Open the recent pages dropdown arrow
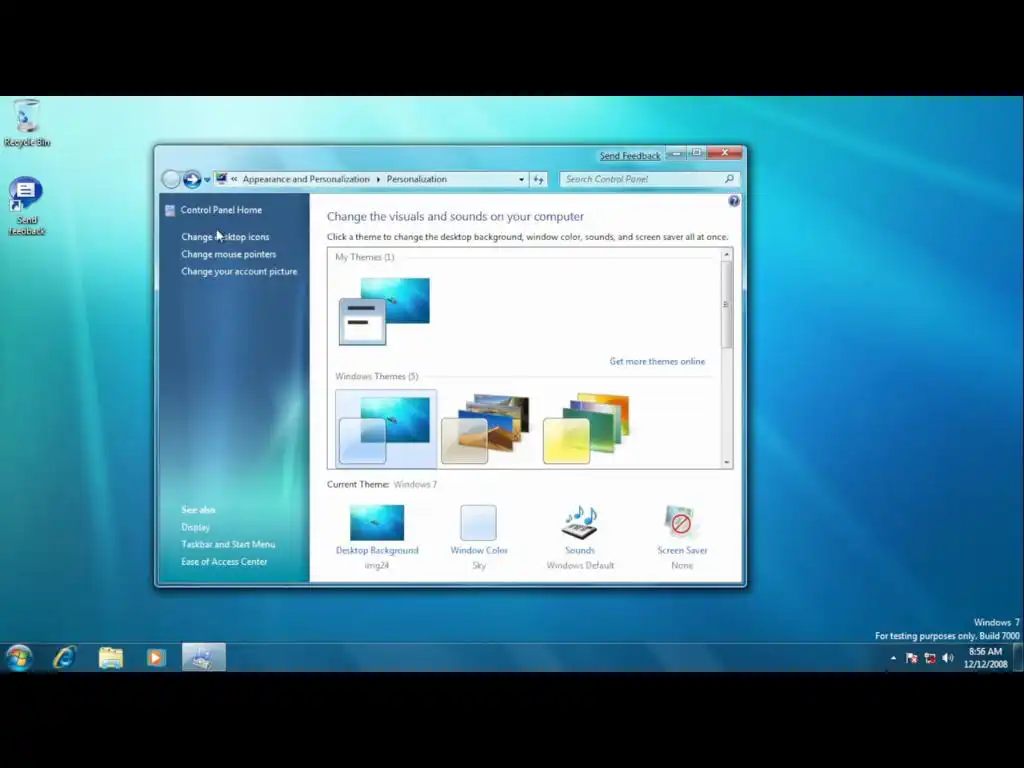The width and height of the screenshot is (1024, 768). [x=207, y=180]
